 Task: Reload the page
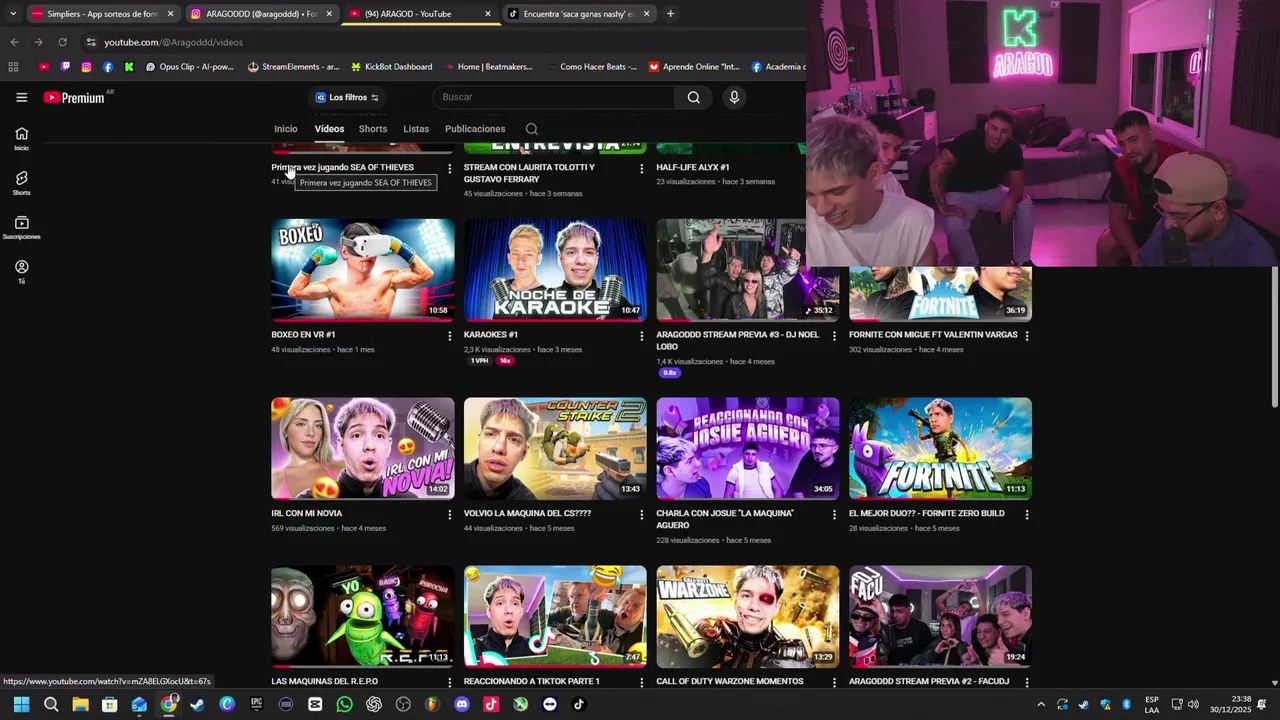62,42
